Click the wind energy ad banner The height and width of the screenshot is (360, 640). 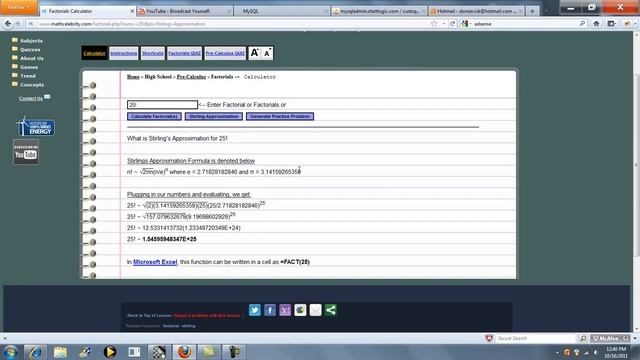point(36,126)
